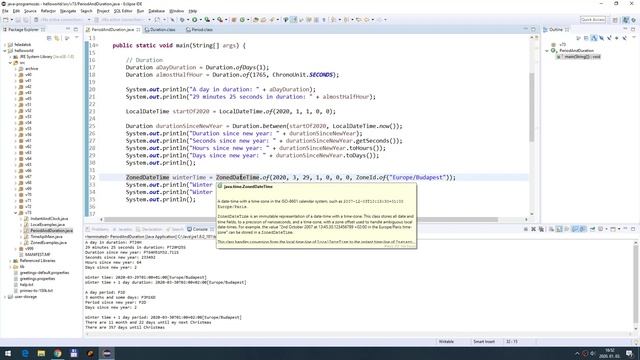Click the Save toolbar icon
This screenshot has height=360, width=640.
[18, 20]
